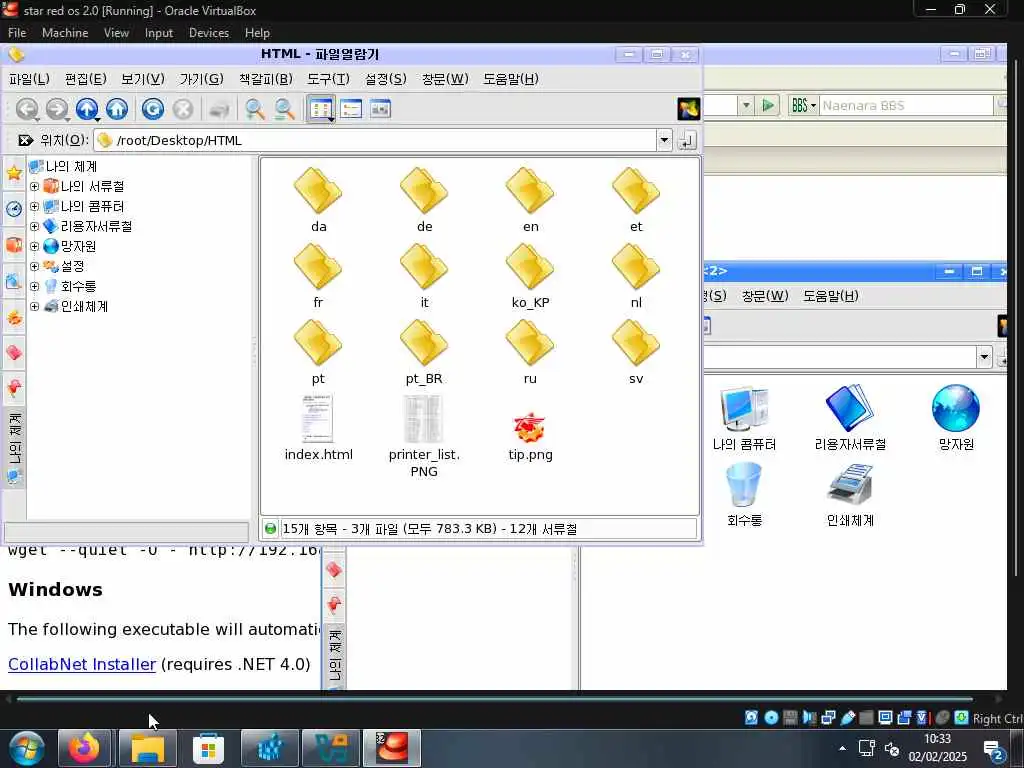Open the 설정(S) menu
Viewport: 1024px width, 768px height.
coord(385,79)
